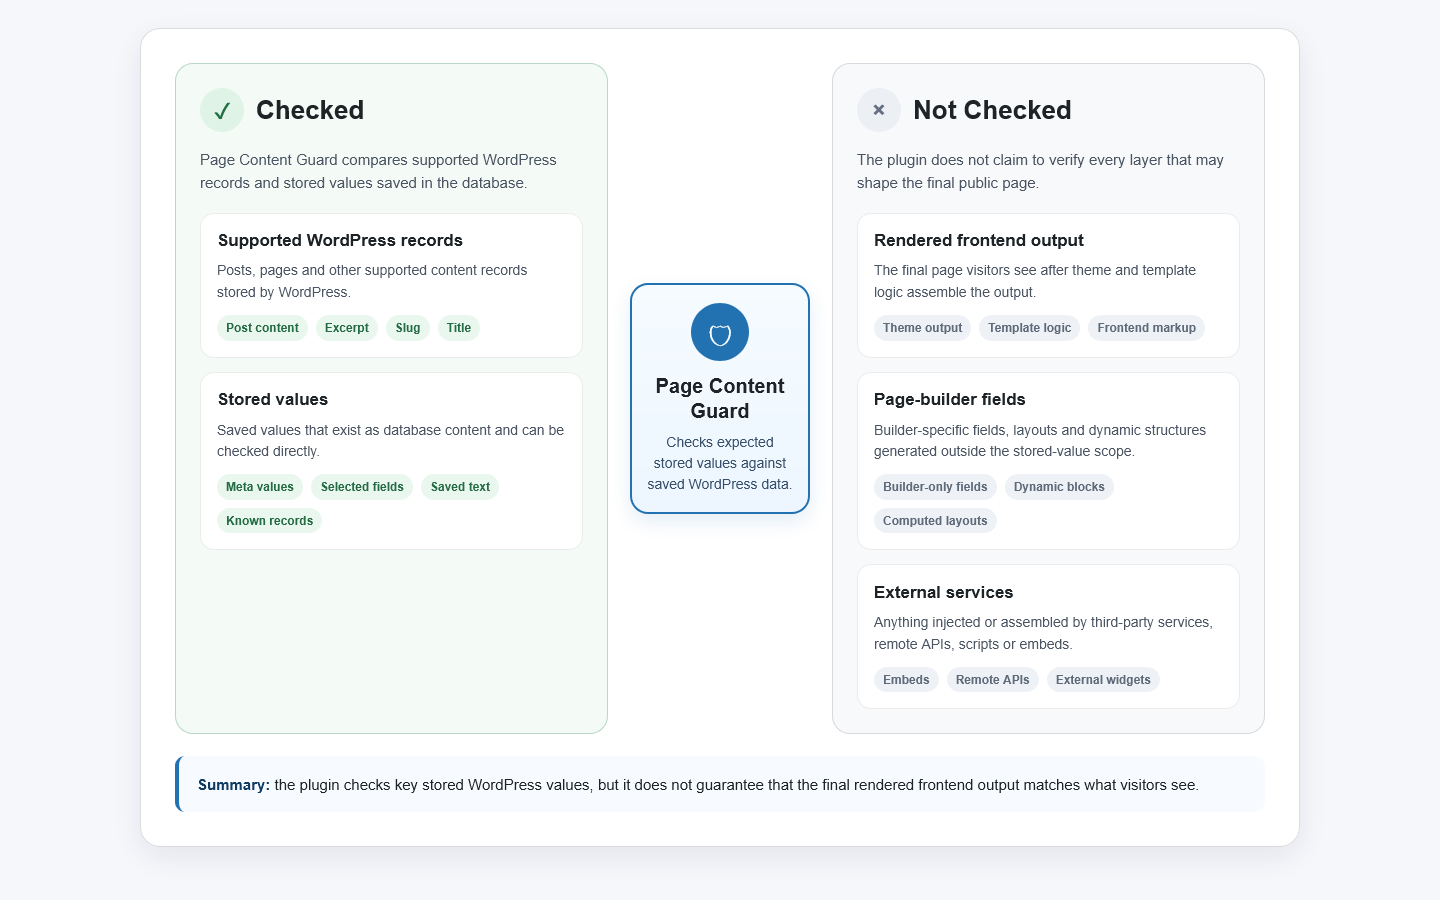
Task: Click the Remote APIs tag
Action: pyautogui.click(x=992, y=680)
